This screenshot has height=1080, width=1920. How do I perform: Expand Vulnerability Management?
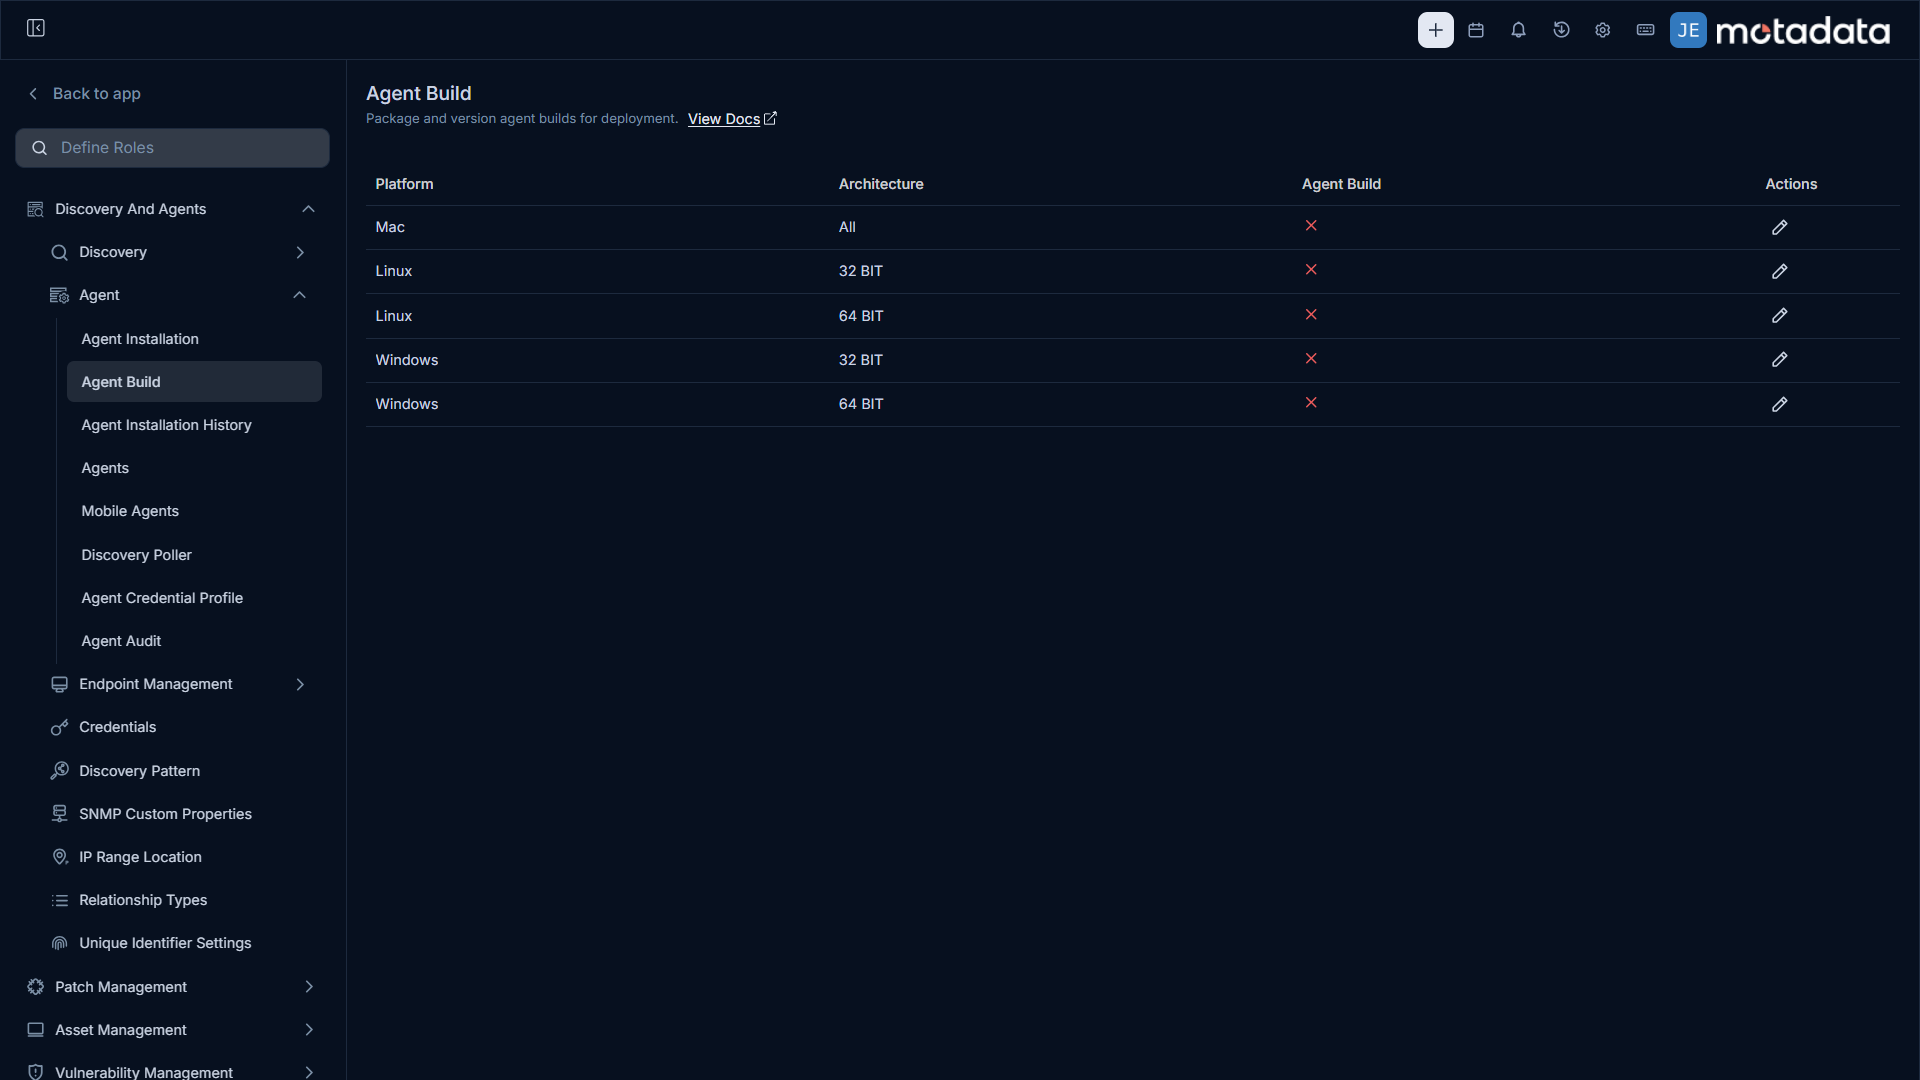(x=309, y=1072)
